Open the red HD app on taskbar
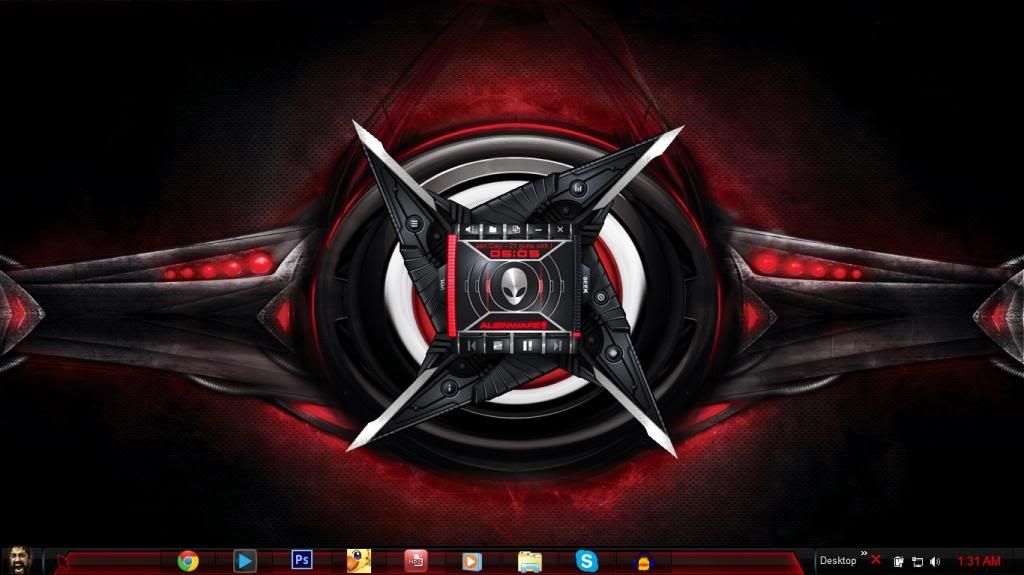The width and height of the screenshot is (1024, 575). tap(416, 561)
